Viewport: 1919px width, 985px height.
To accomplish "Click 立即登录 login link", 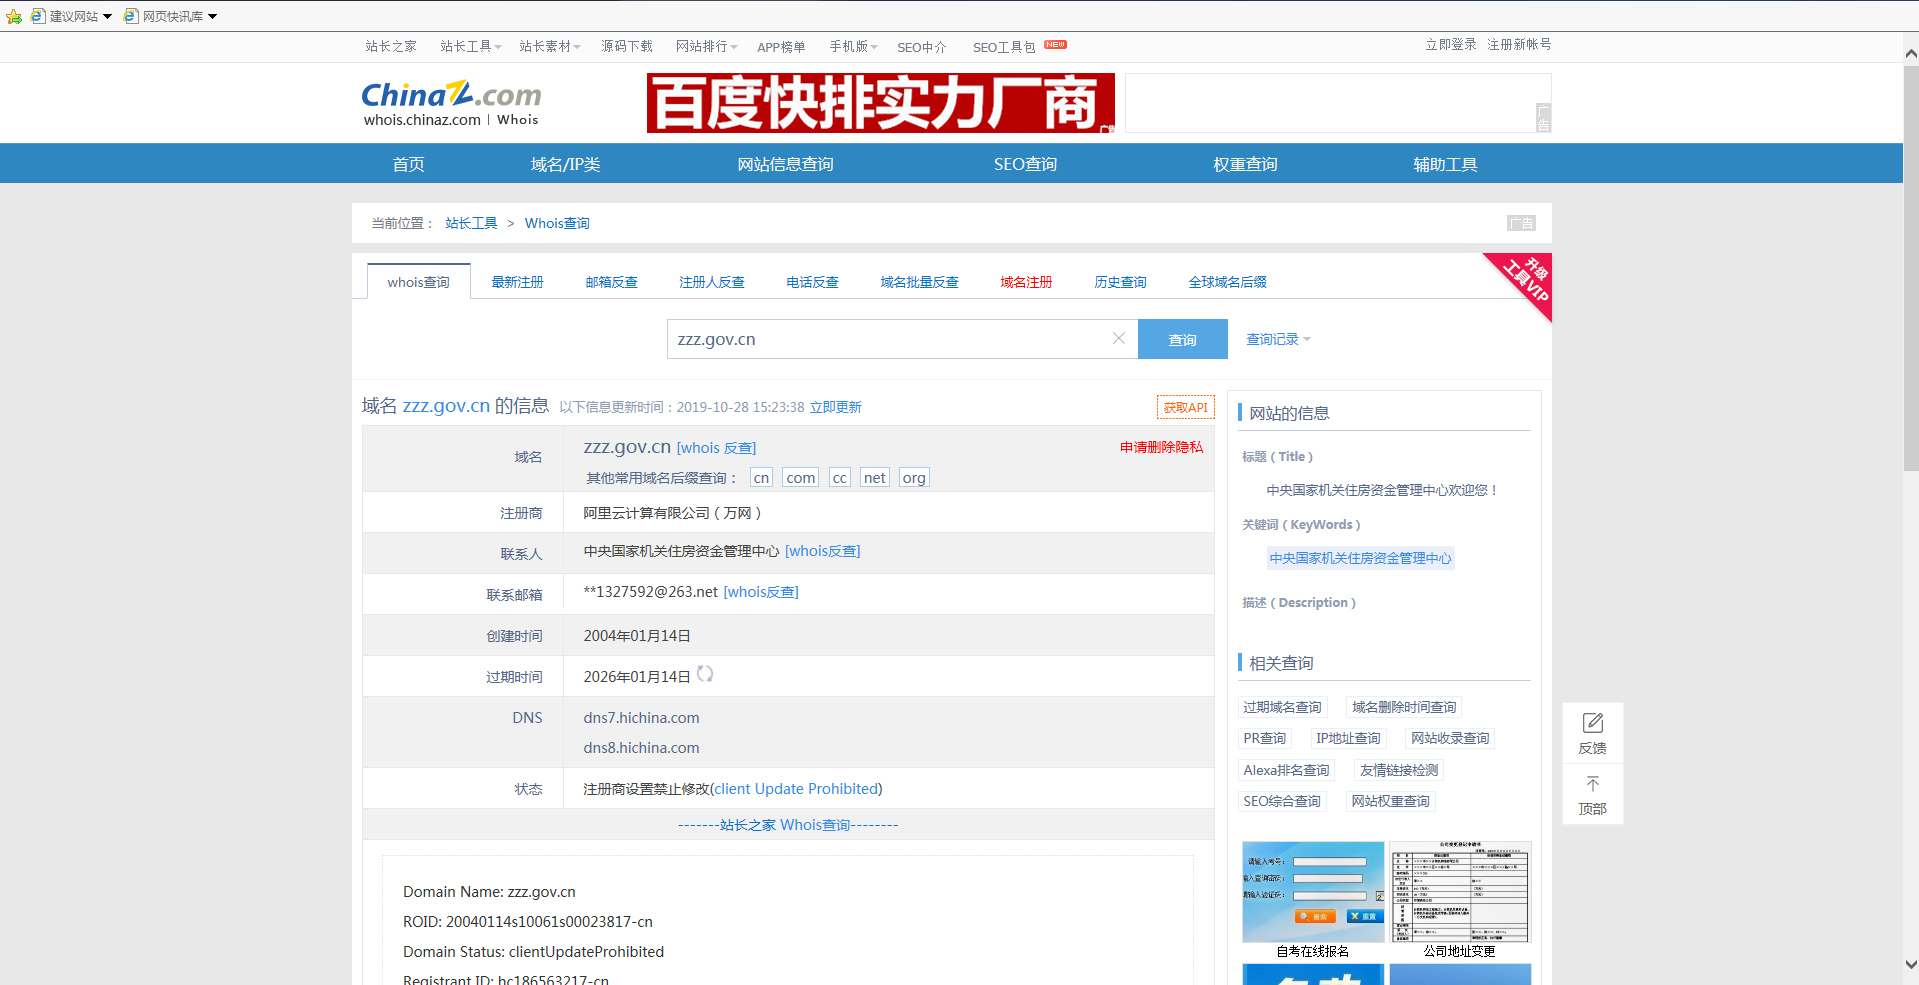I will [x=1451, y=44].
